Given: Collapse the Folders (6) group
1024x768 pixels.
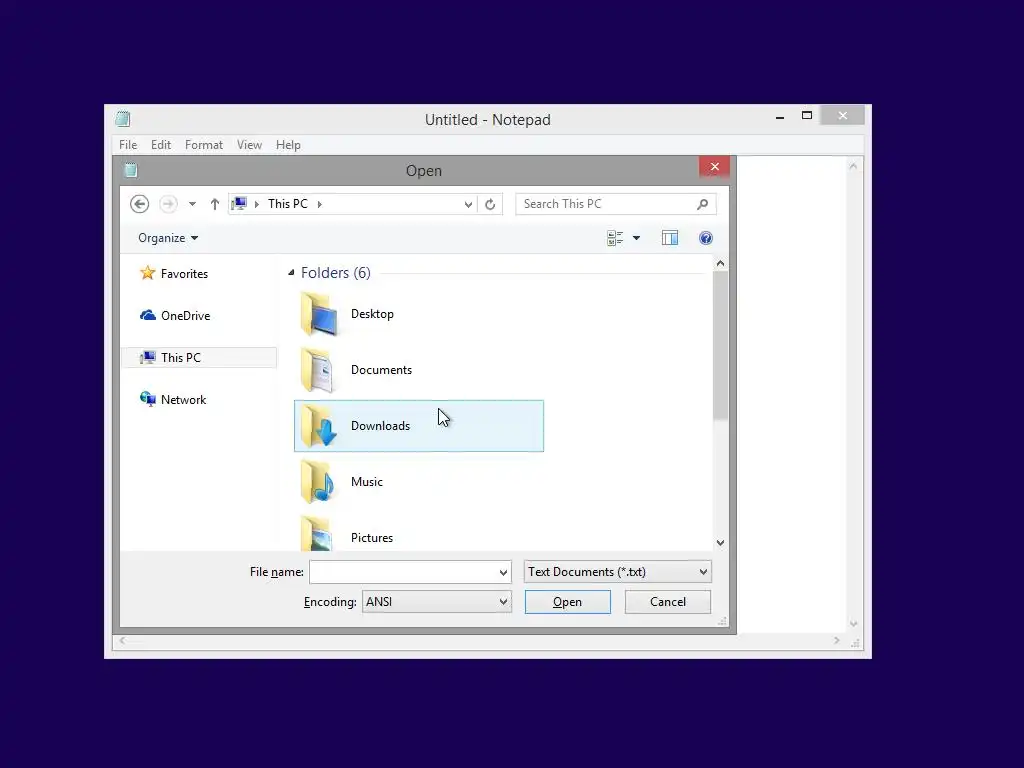Looking at the screenshot, I should point(291,272).
